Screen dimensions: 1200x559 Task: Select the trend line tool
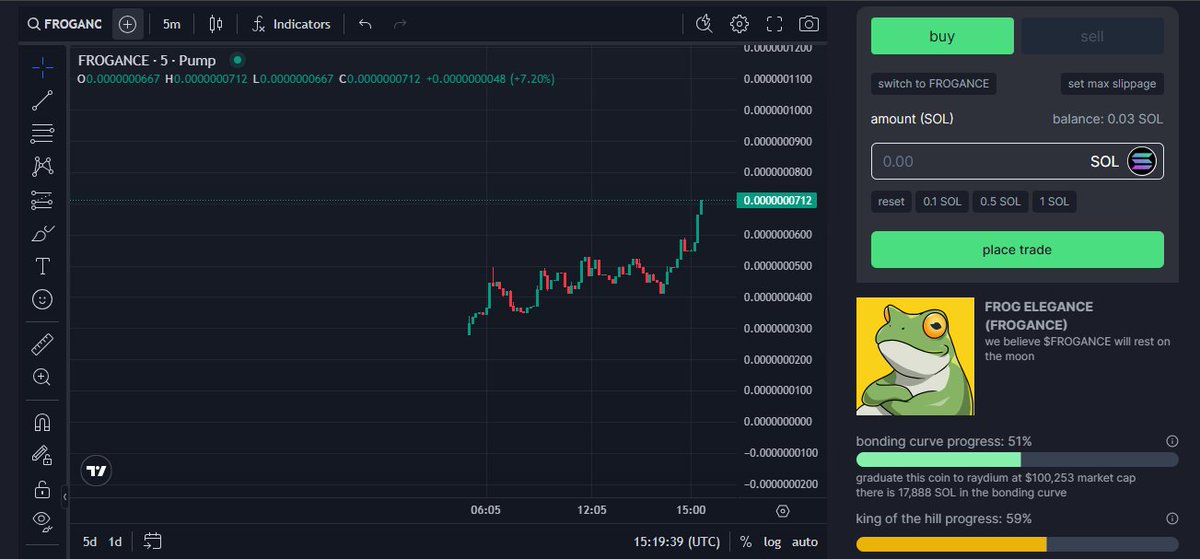42,100
